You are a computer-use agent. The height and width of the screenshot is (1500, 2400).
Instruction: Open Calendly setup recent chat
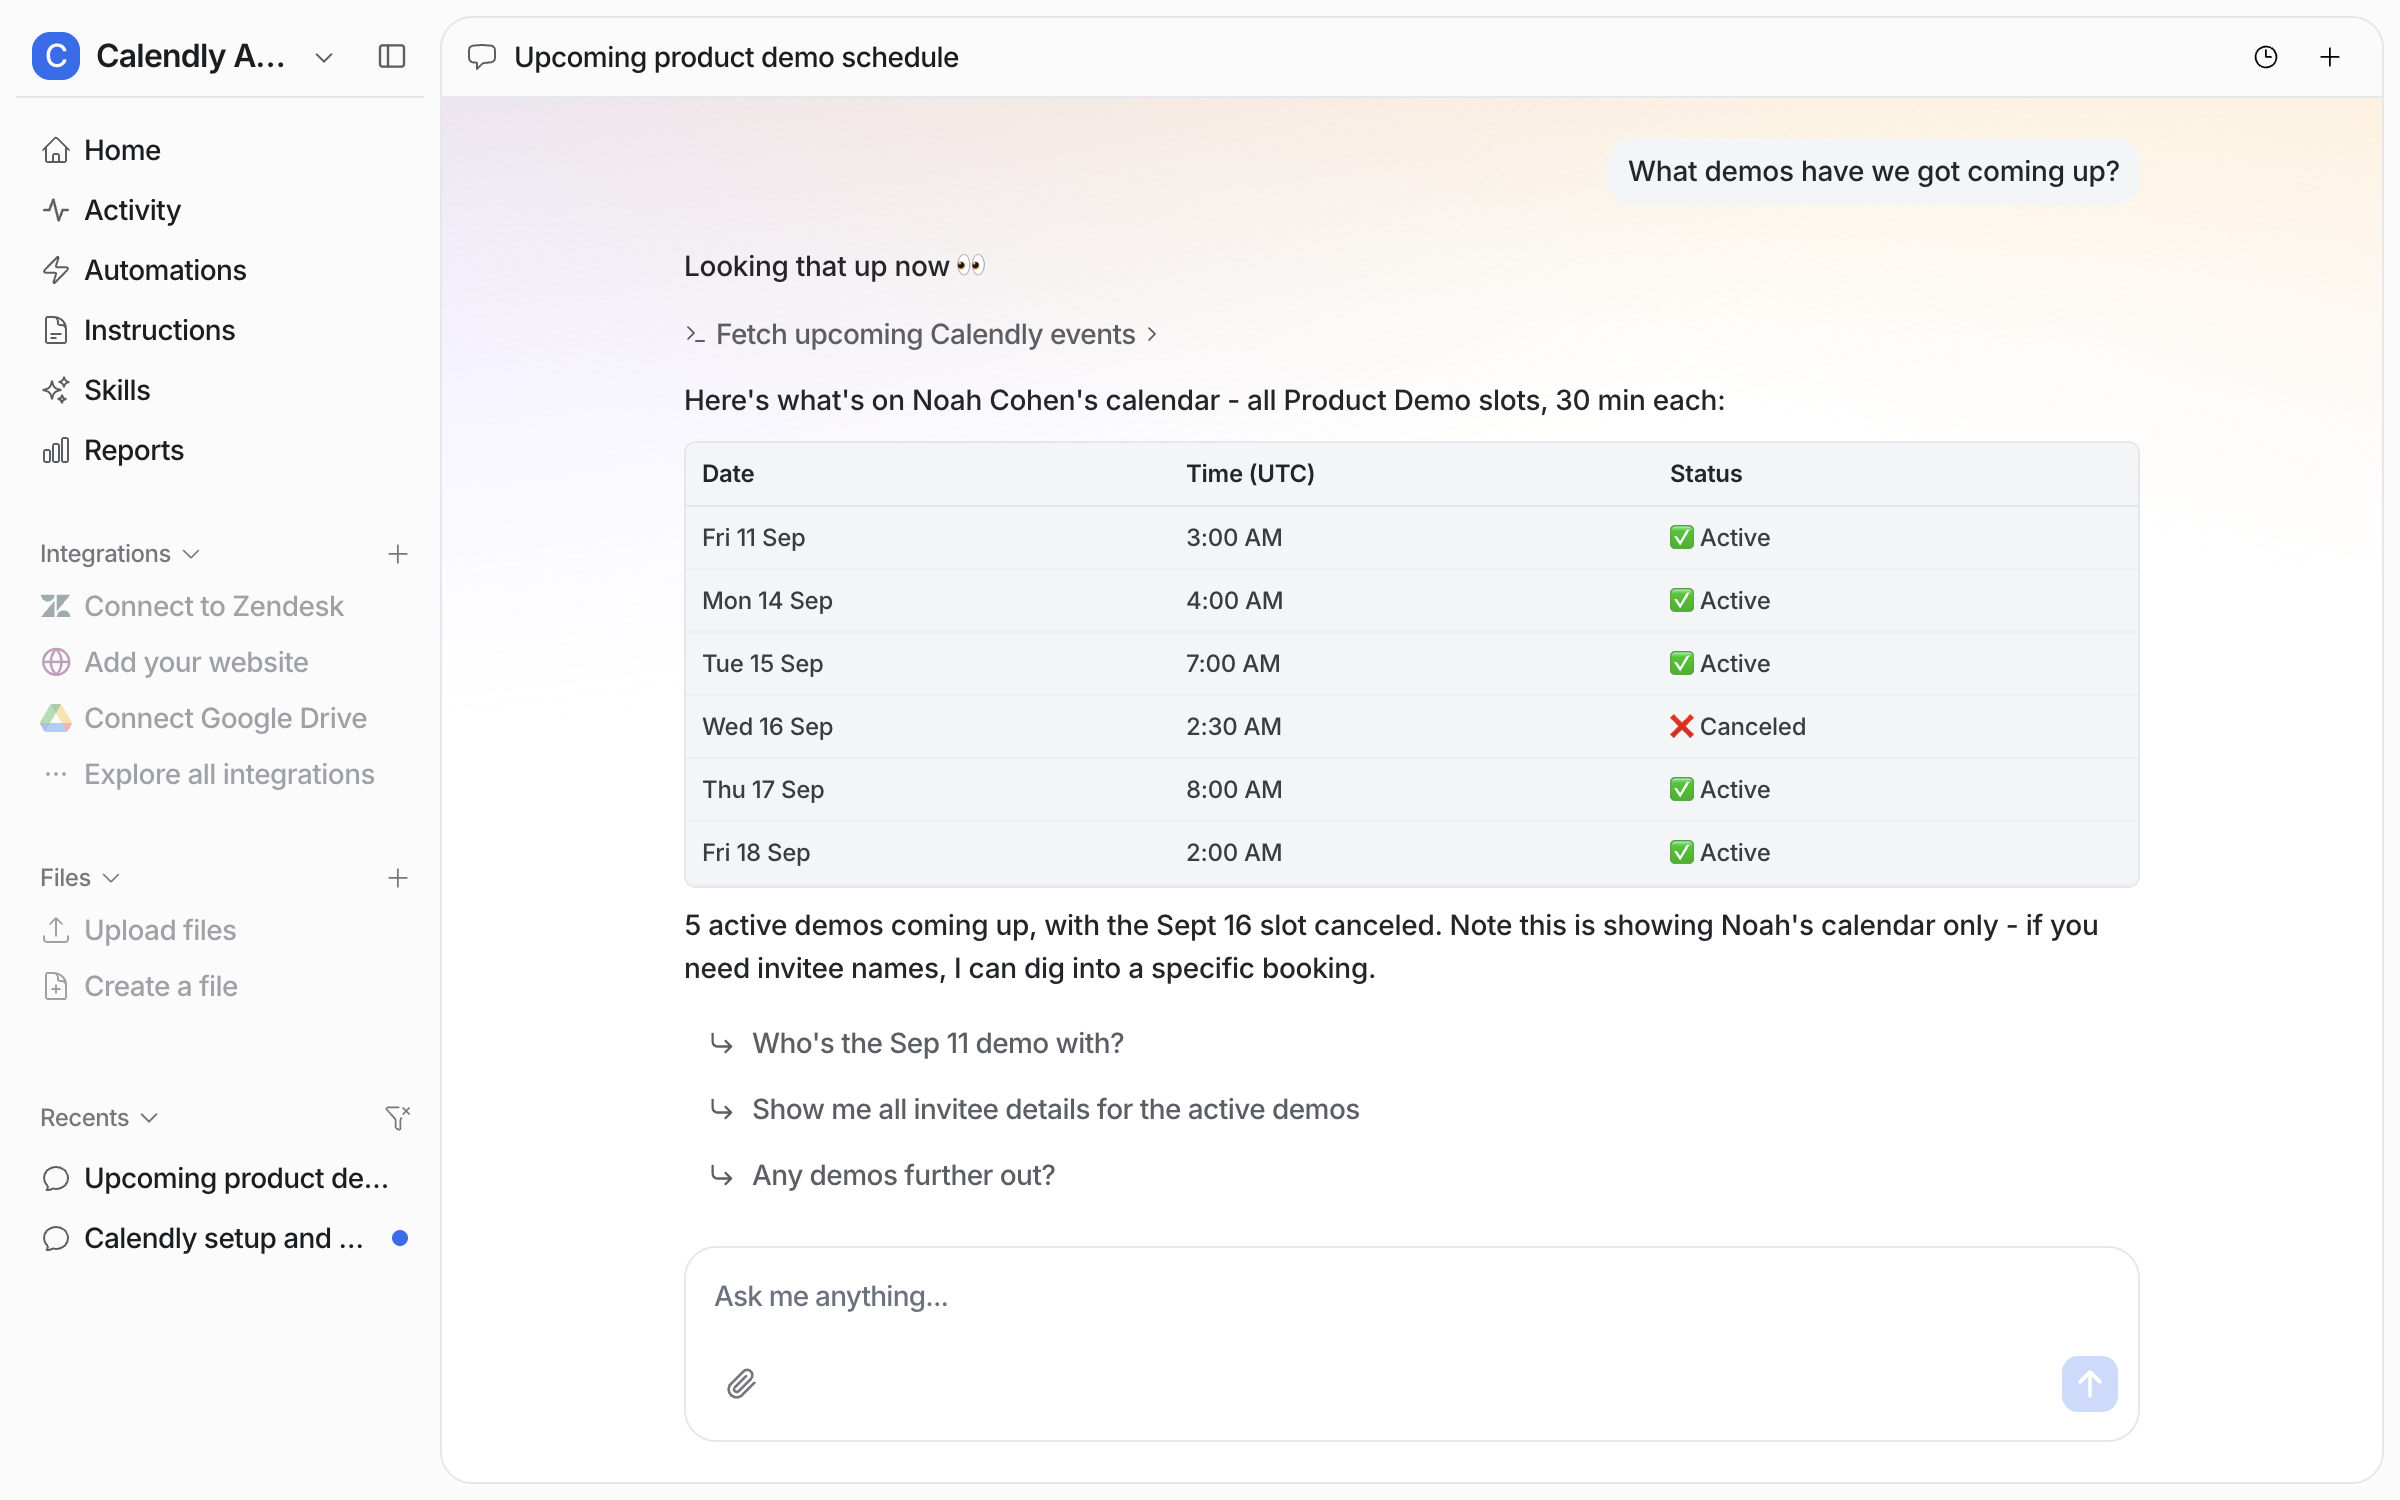click(x=220, y=1238)
